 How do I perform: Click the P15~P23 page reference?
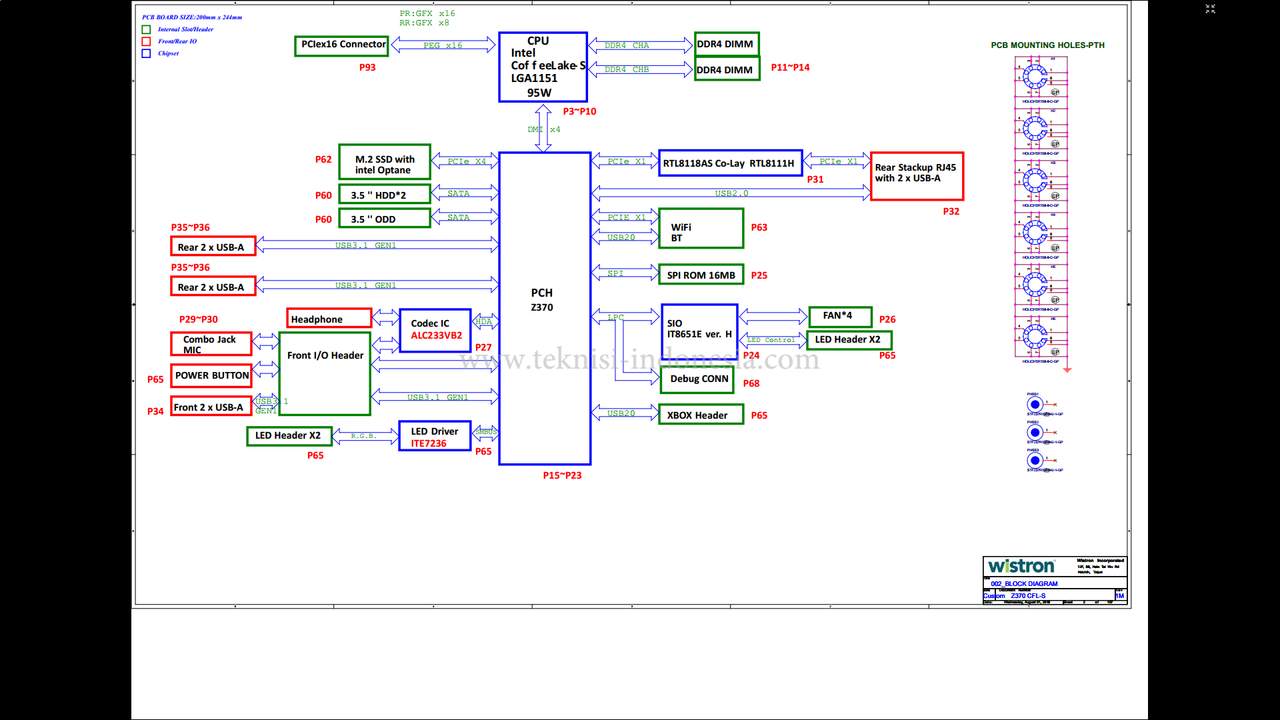(562, 476)
